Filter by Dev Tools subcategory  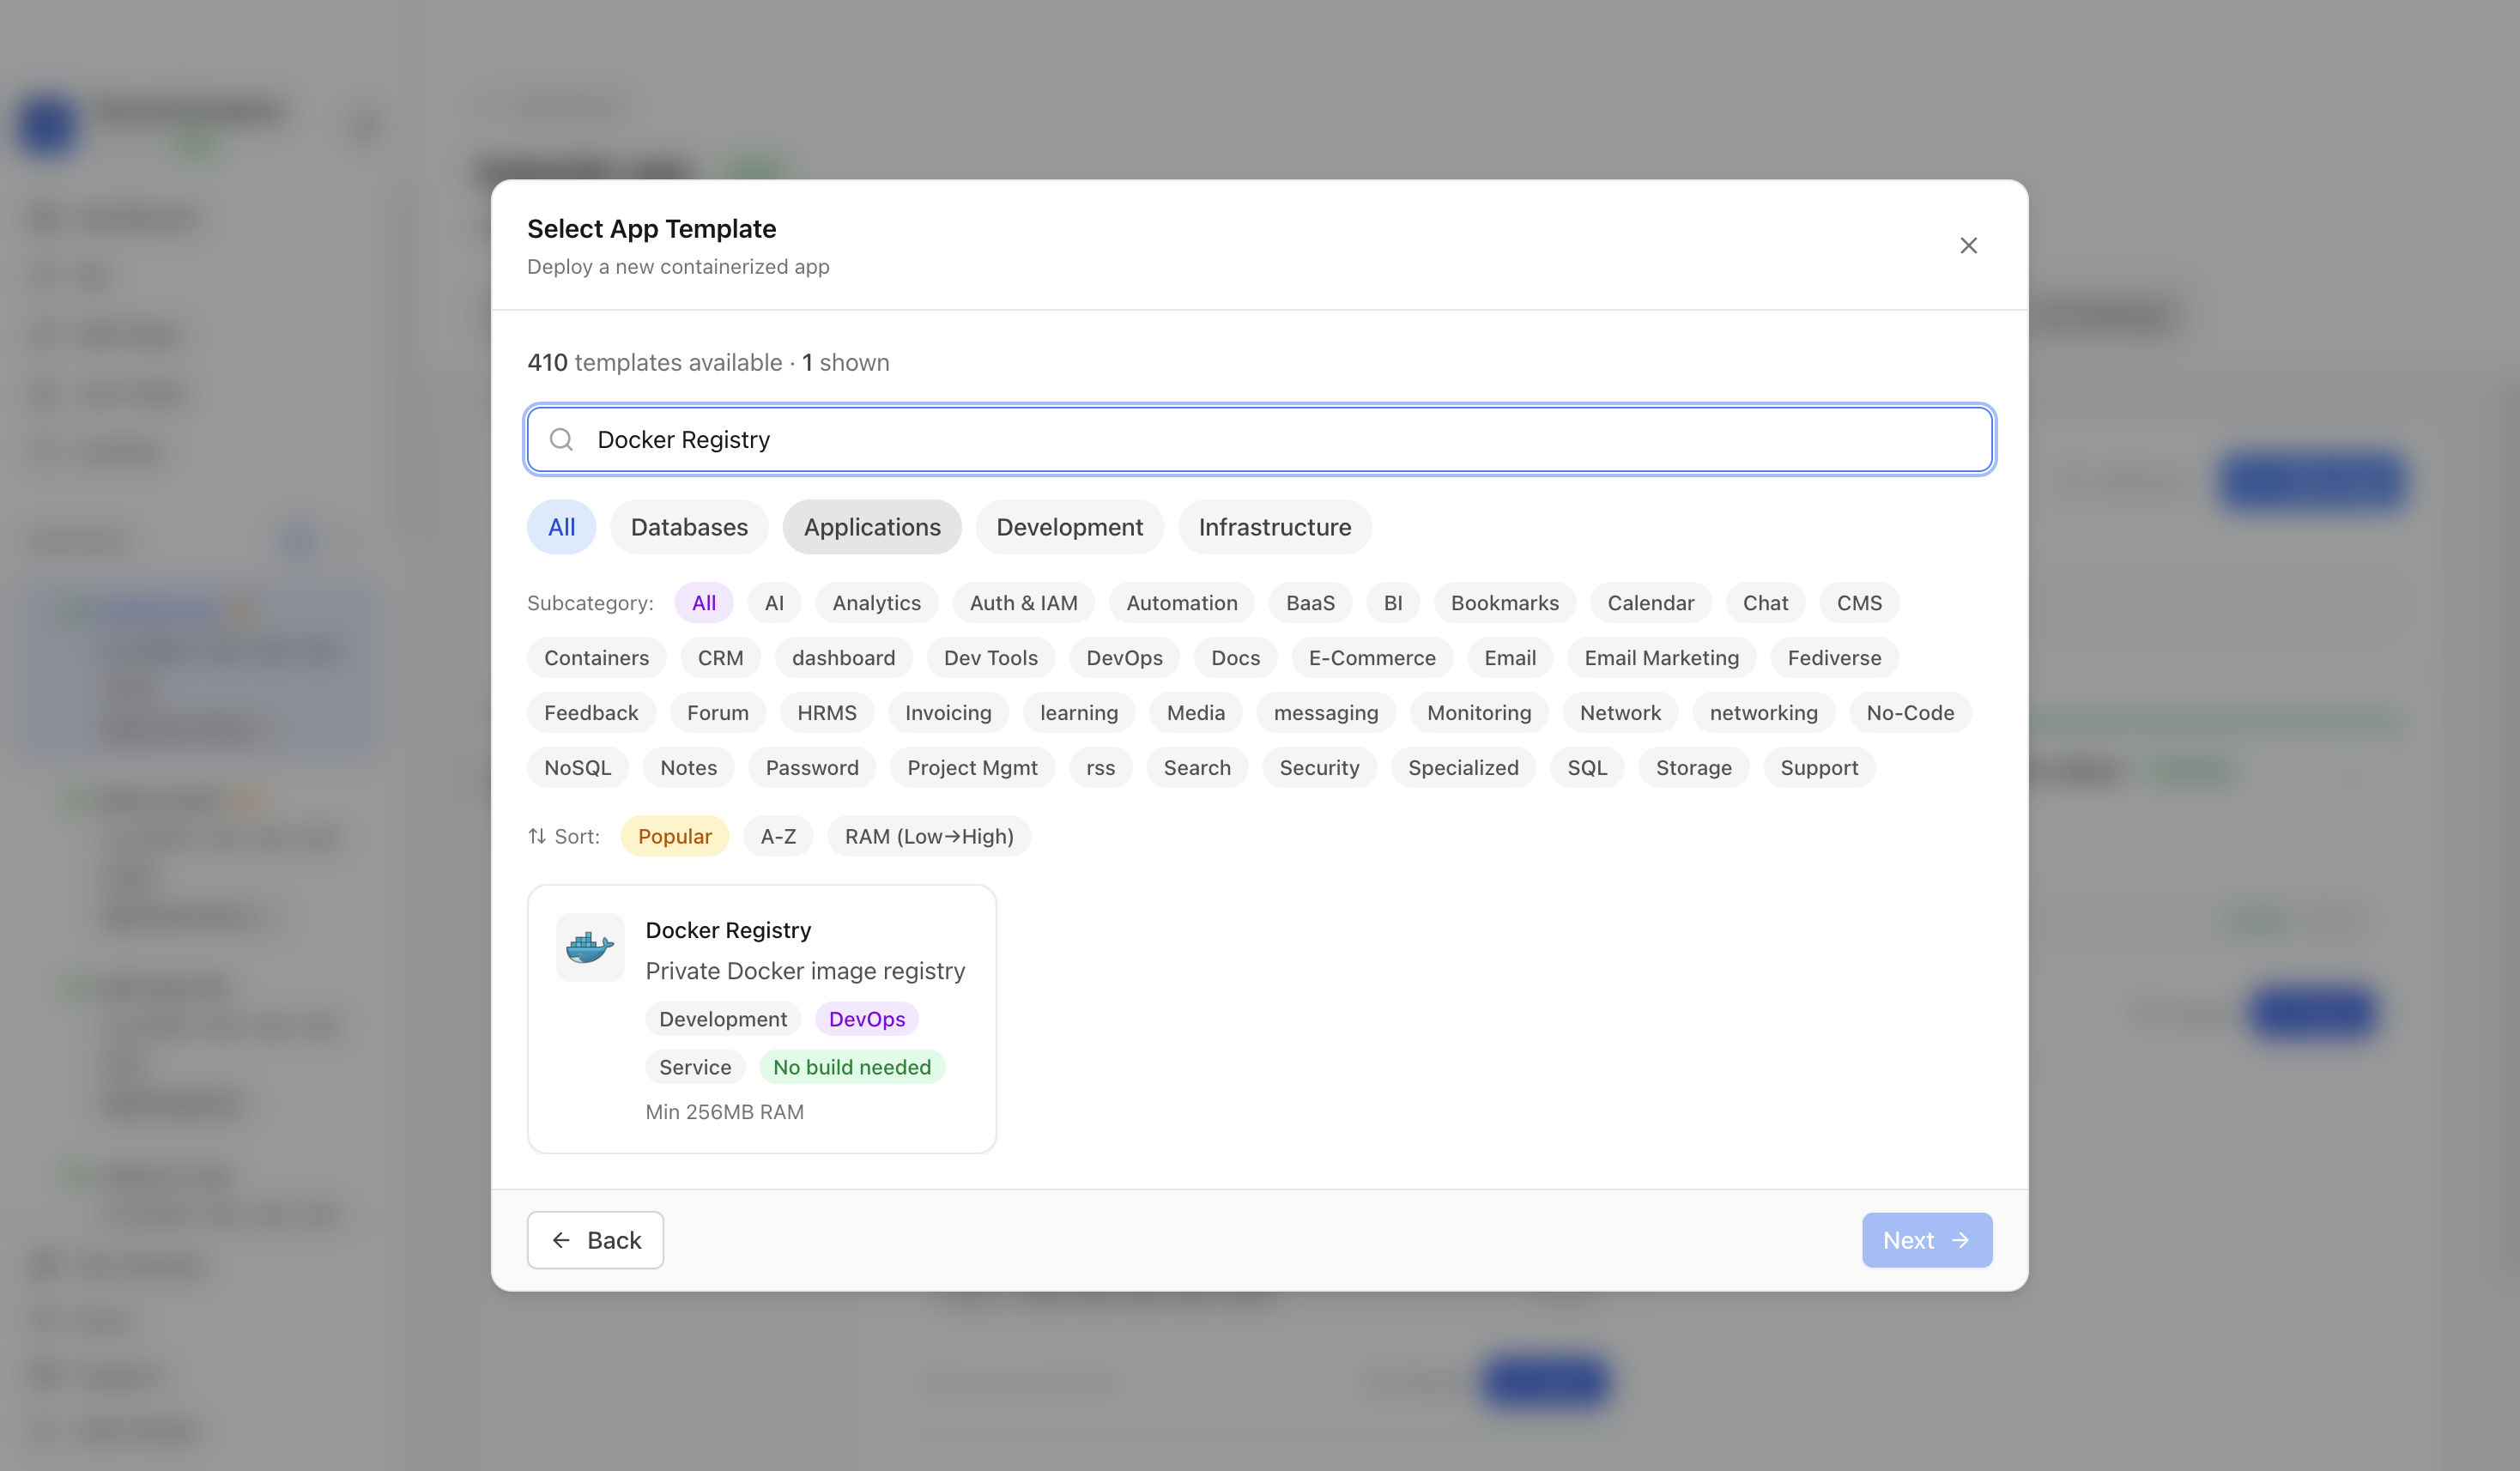990,658
